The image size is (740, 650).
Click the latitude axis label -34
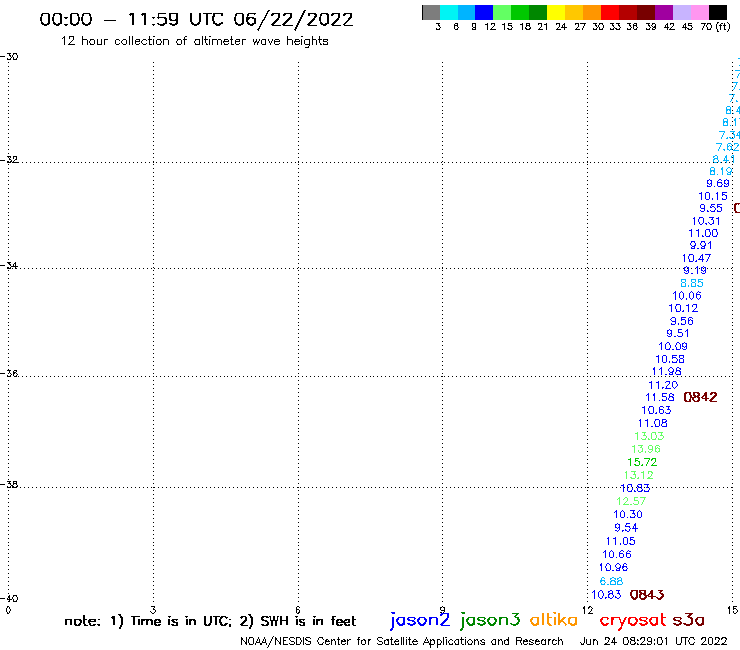click(x=9, y=266)
